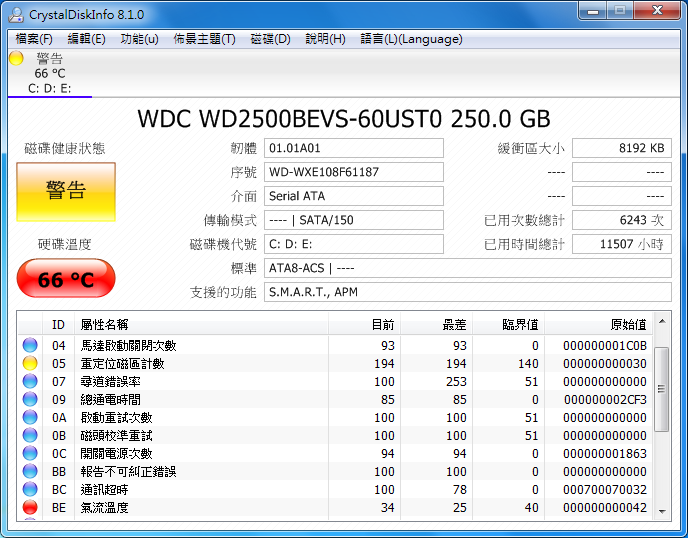Screen dimensions: 688x538
Task: Open the 編輯(E) menu
Action: (86, 39)
